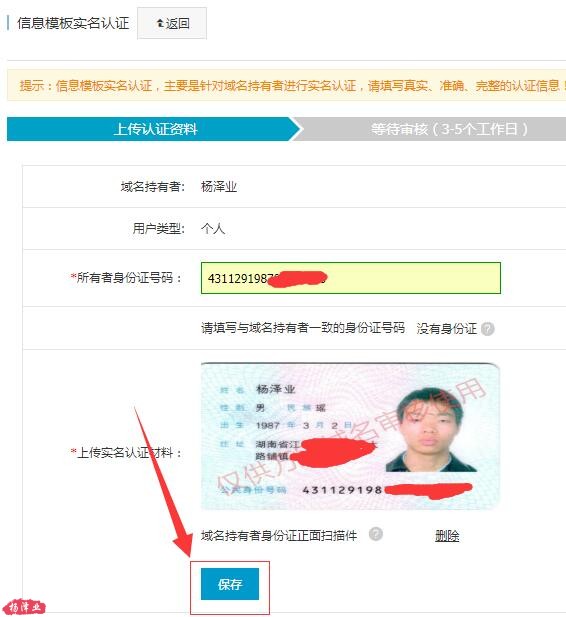The image size is (566, 617).
Task: Open the uploaded ID card thumbnail
Action: [x=350, y=436]
